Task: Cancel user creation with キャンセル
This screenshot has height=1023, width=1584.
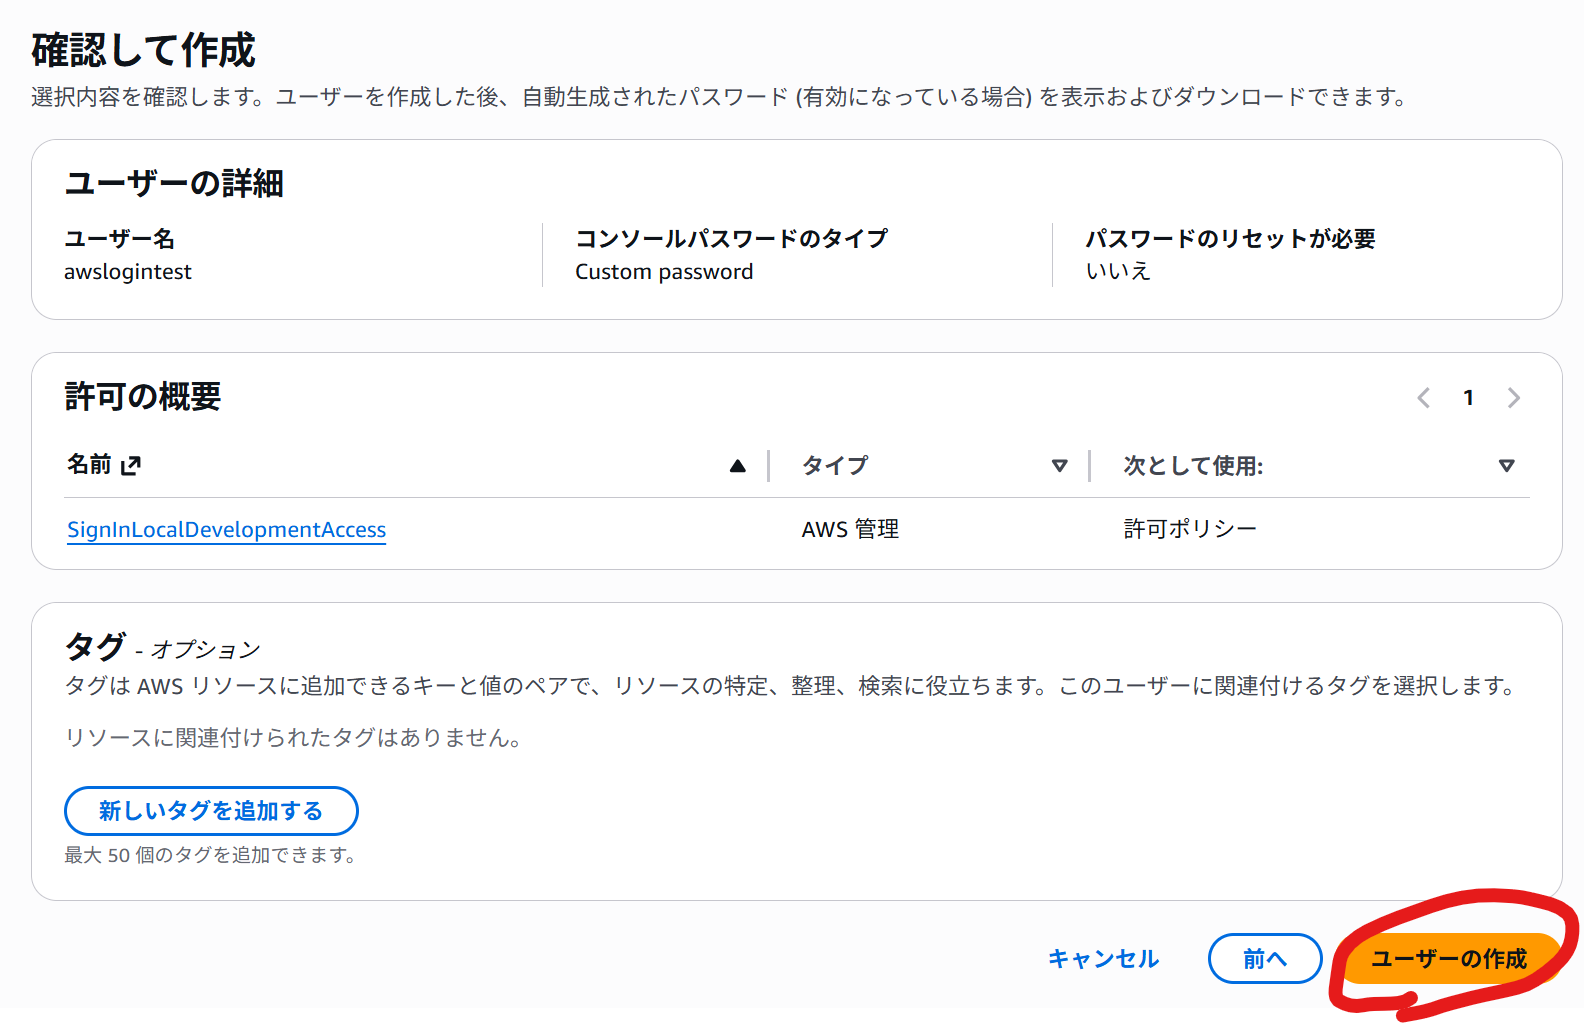Action: tap(1103, 958)
